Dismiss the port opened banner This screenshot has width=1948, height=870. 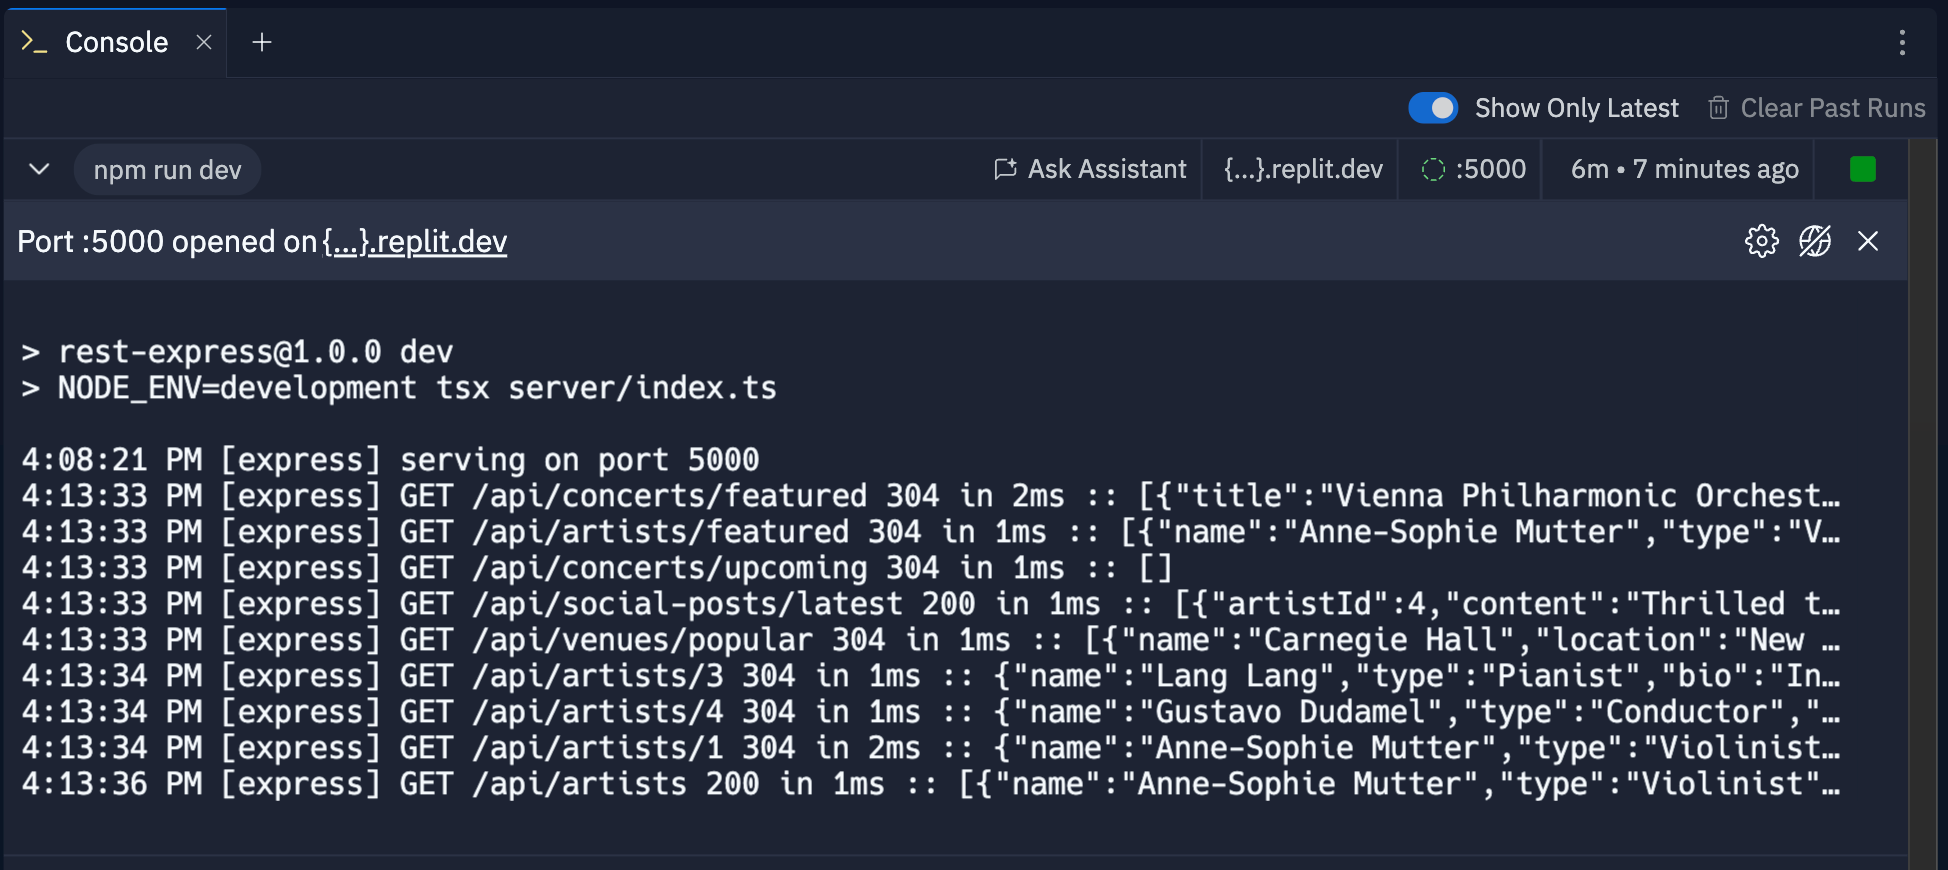[1868, 241]
